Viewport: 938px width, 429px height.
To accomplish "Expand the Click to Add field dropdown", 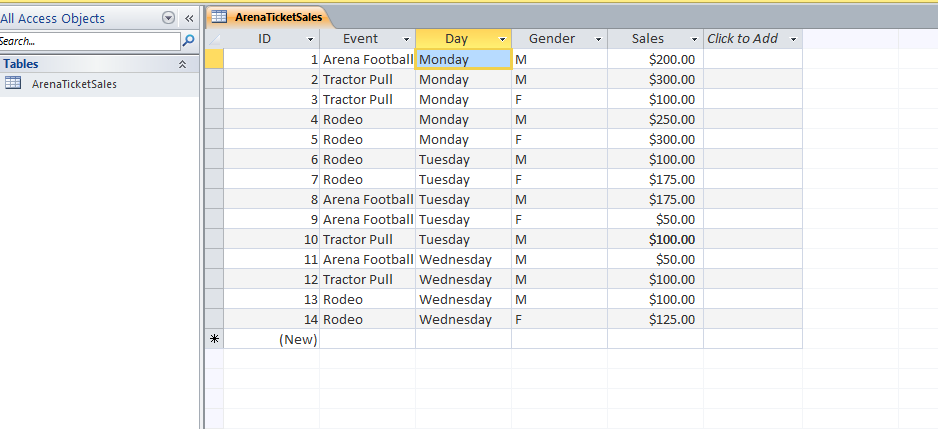I will click(x=793, y=39).
